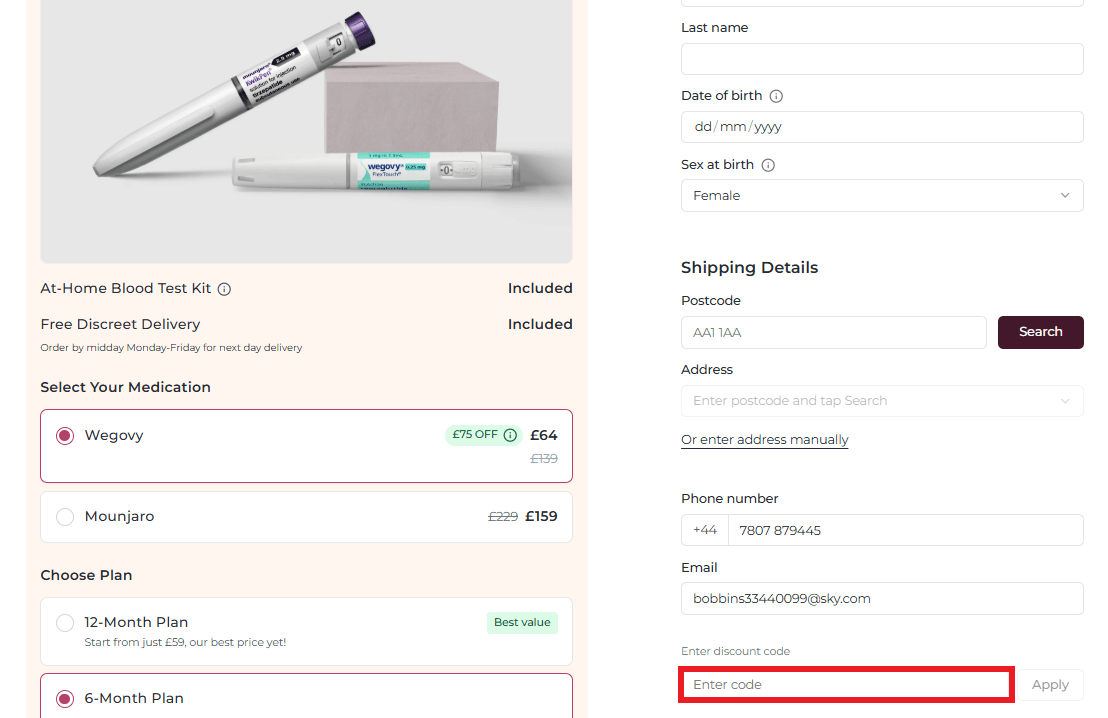Click info icon in £75 OFF badge

pos(510,435)
